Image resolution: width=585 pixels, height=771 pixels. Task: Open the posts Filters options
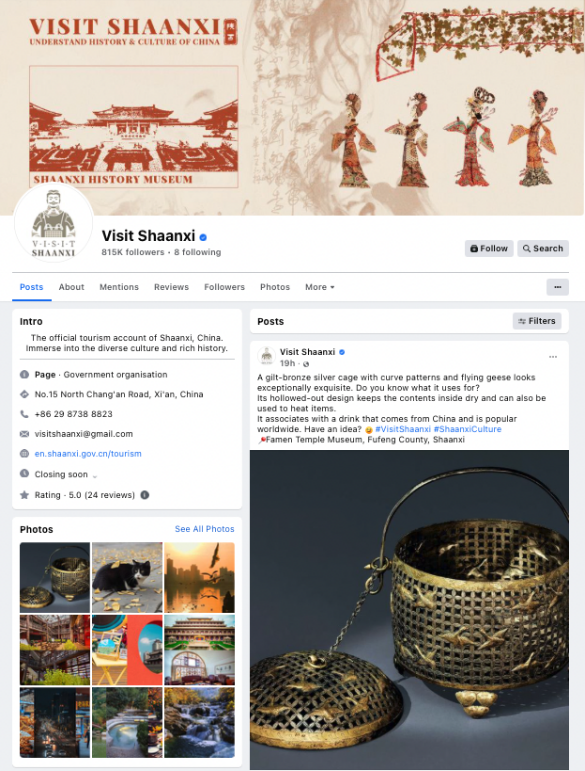[x=537, y=321]
